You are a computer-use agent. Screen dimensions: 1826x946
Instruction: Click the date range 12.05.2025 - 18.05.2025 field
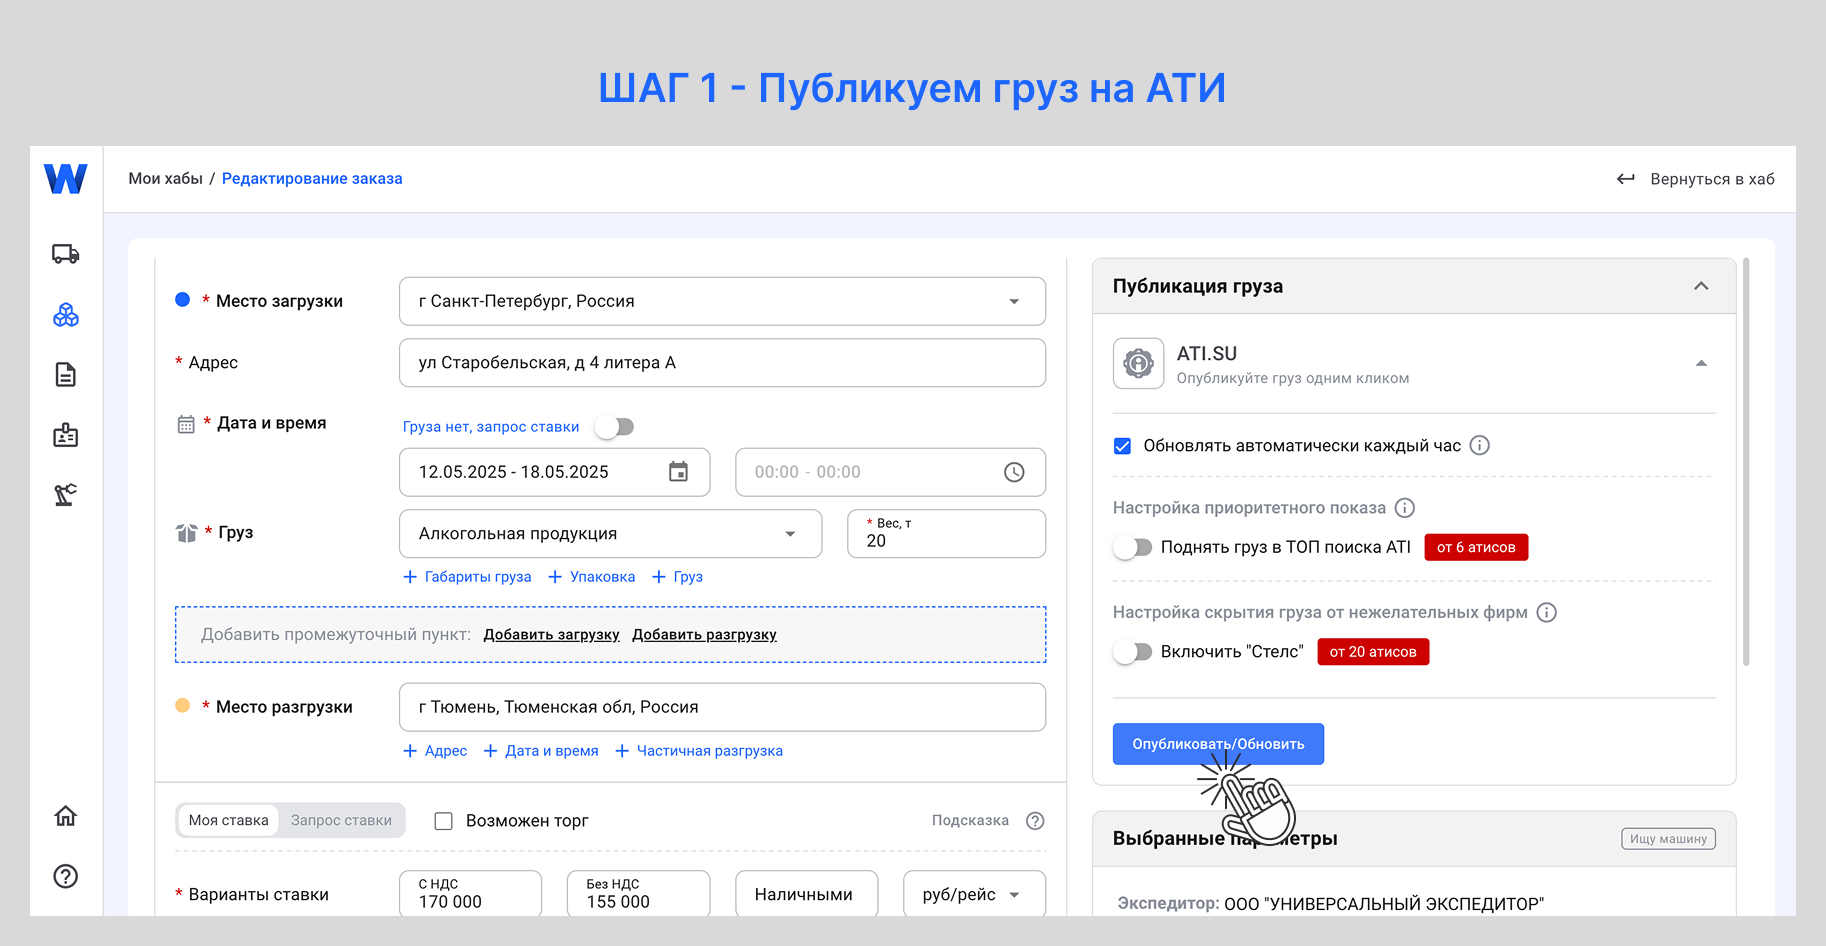[x=554, y=472]
